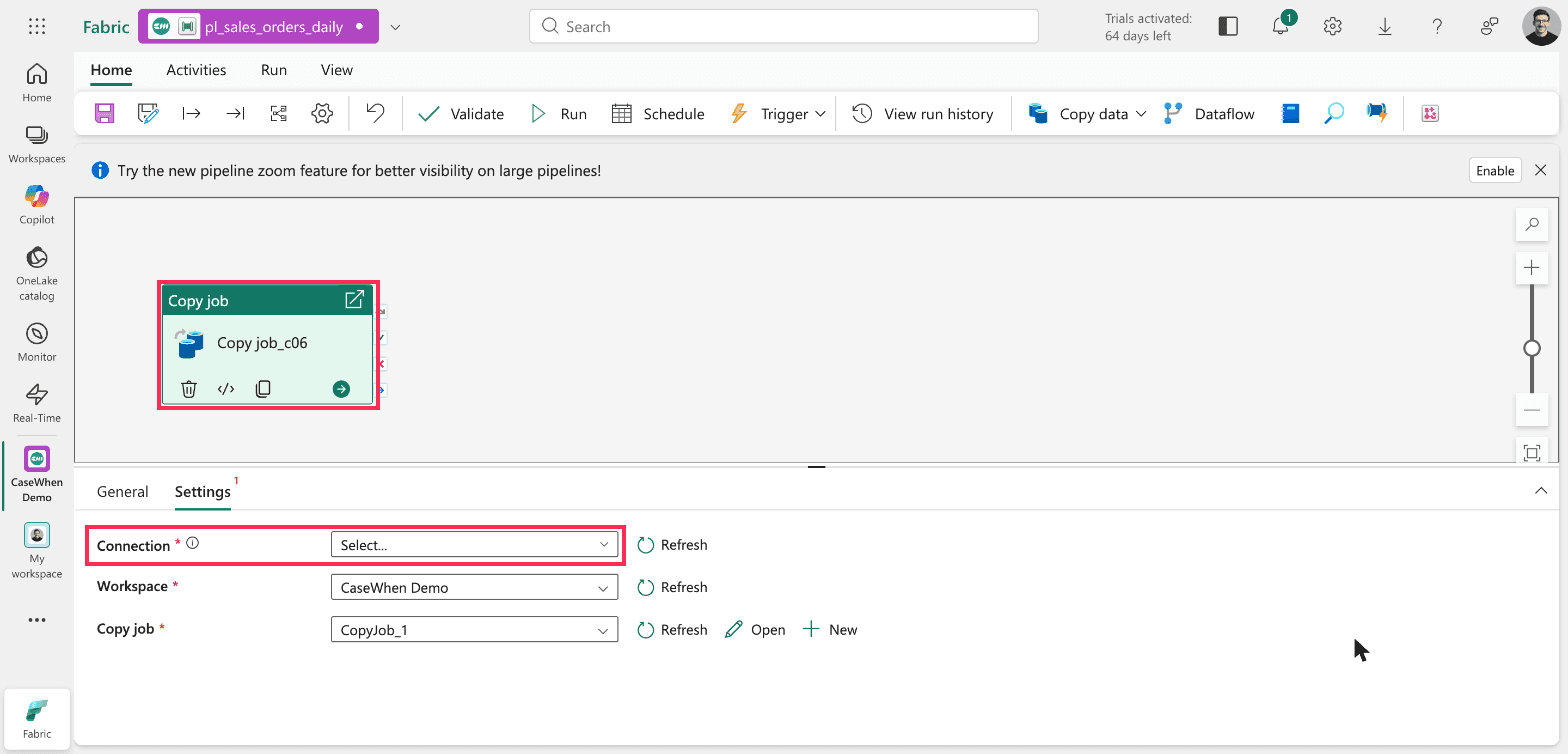Click the canvas search icon

[1531, 226]
